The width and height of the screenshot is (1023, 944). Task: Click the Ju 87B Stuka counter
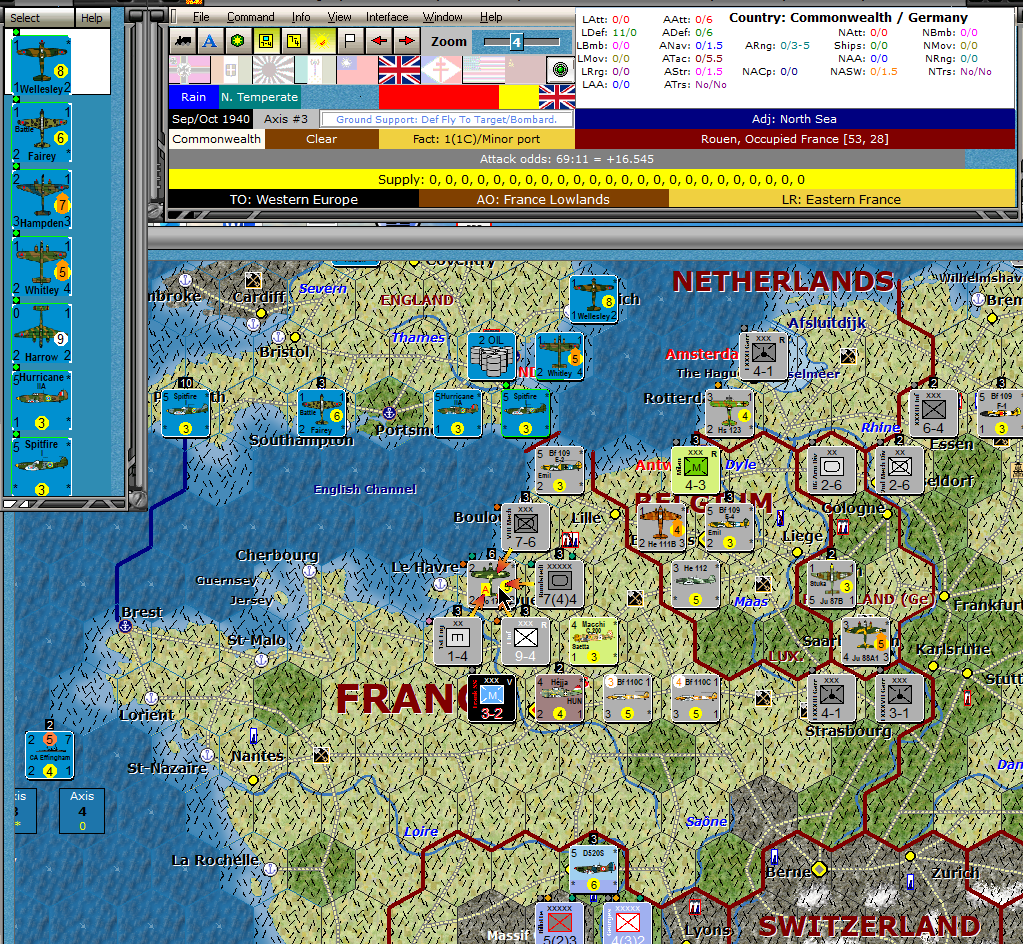click(829, 584)
